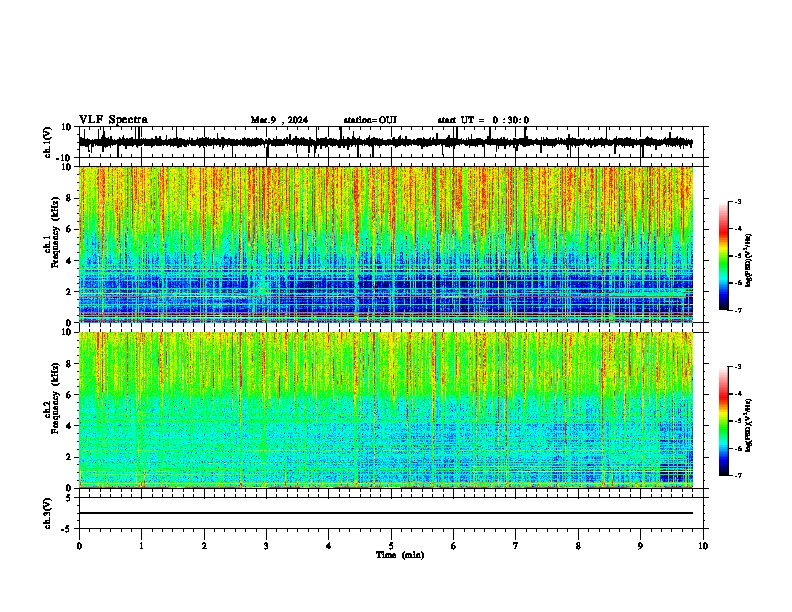The width and height of the screenshot is (792, 612).
Task: Click the time axis tick label "2"
Action: click(x=204, y=546)
